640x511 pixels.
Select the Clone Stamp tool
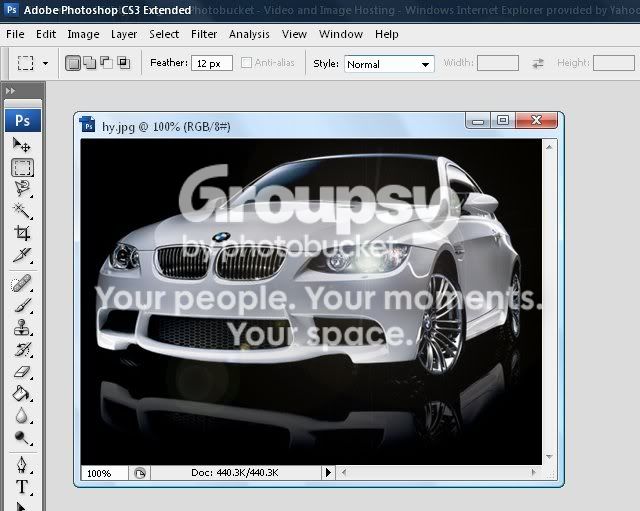tap(22, 327)
